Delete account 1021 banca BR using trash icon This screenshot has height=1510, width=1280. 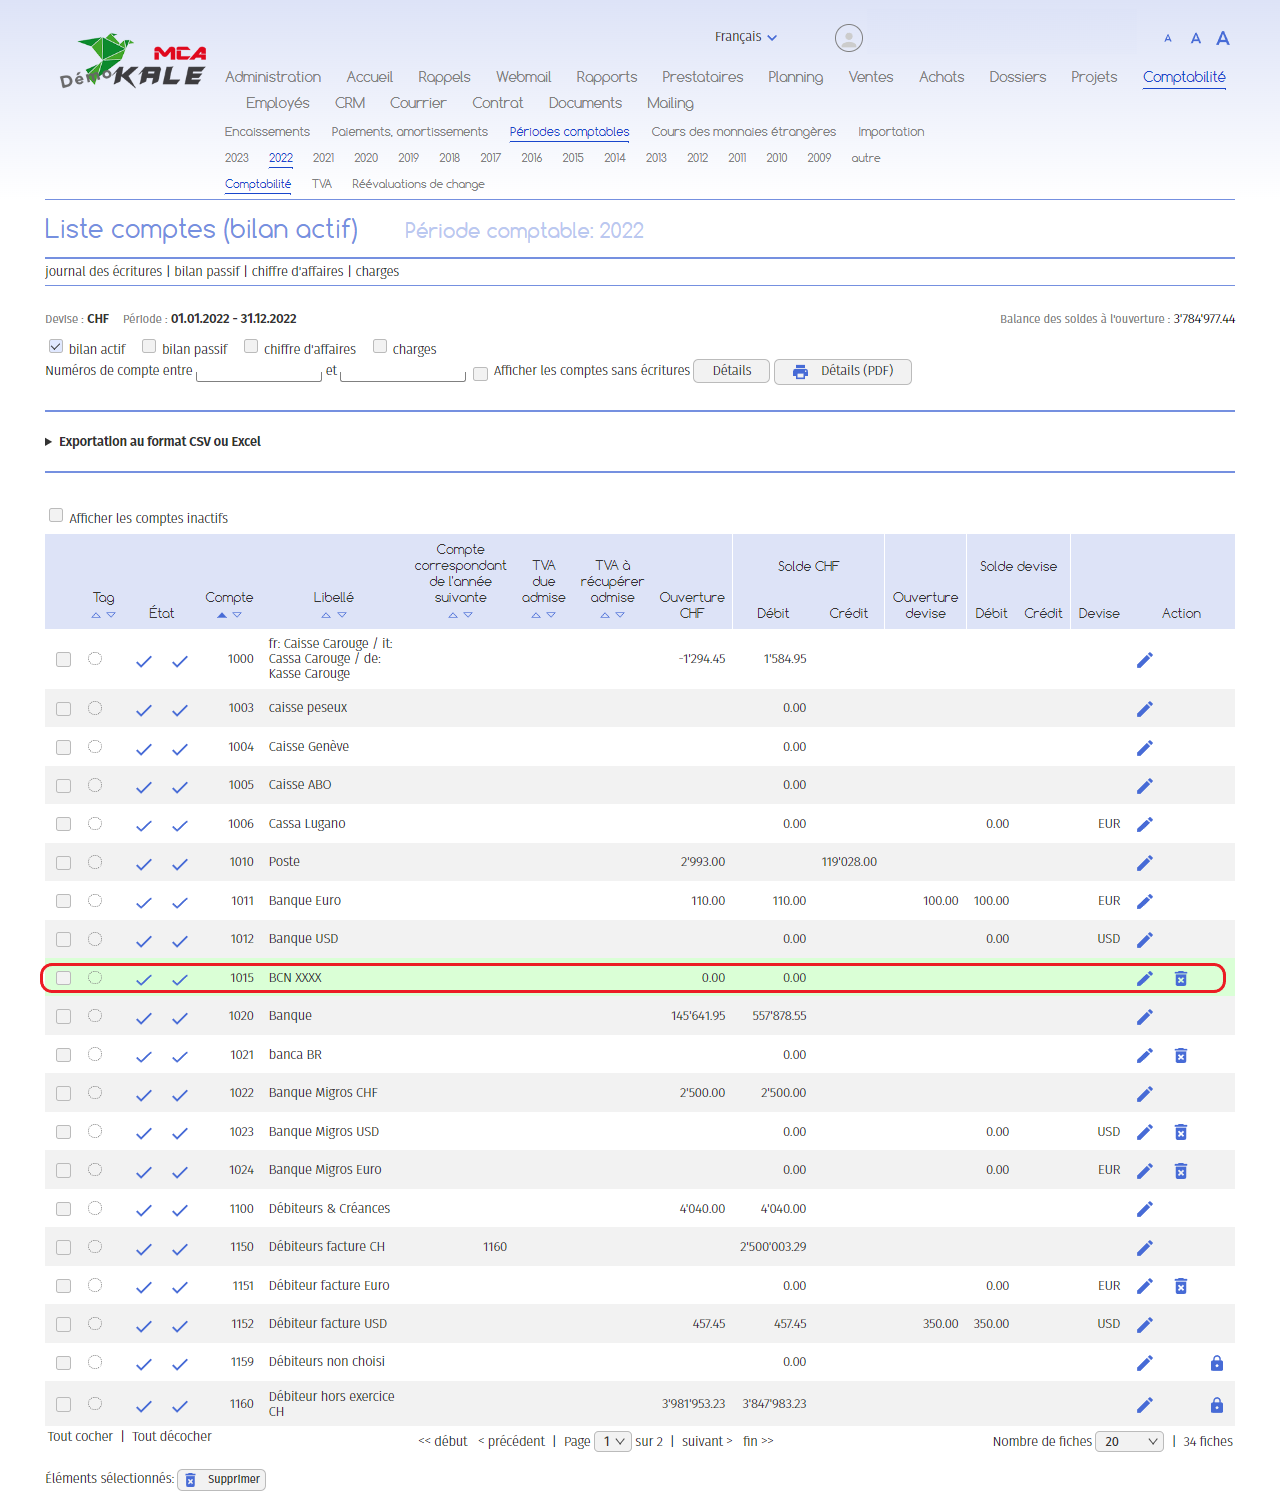coord(1180,1055)
